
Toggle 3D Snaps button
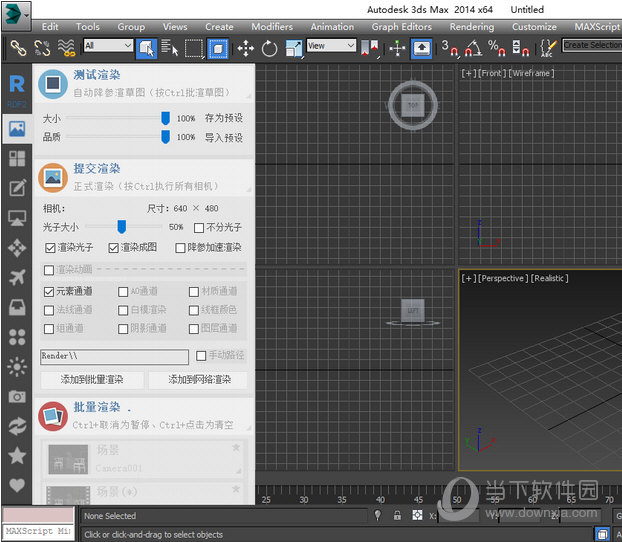(x=450, y=48)
